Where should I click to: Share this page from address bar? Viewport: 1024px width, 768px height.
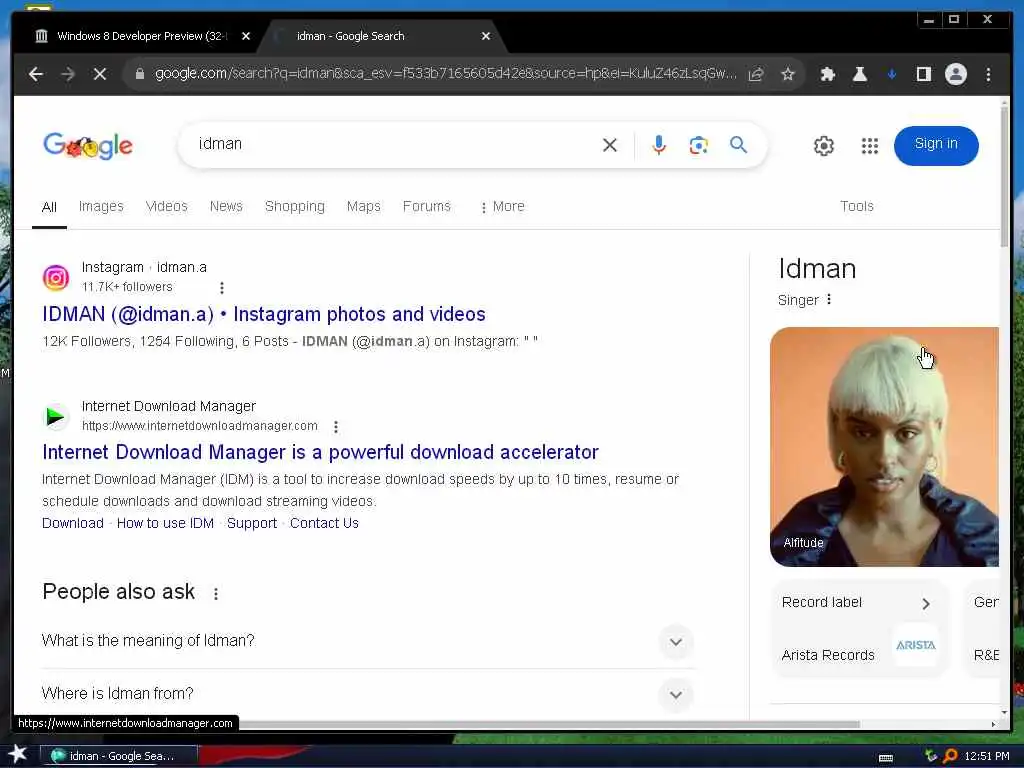756,74
